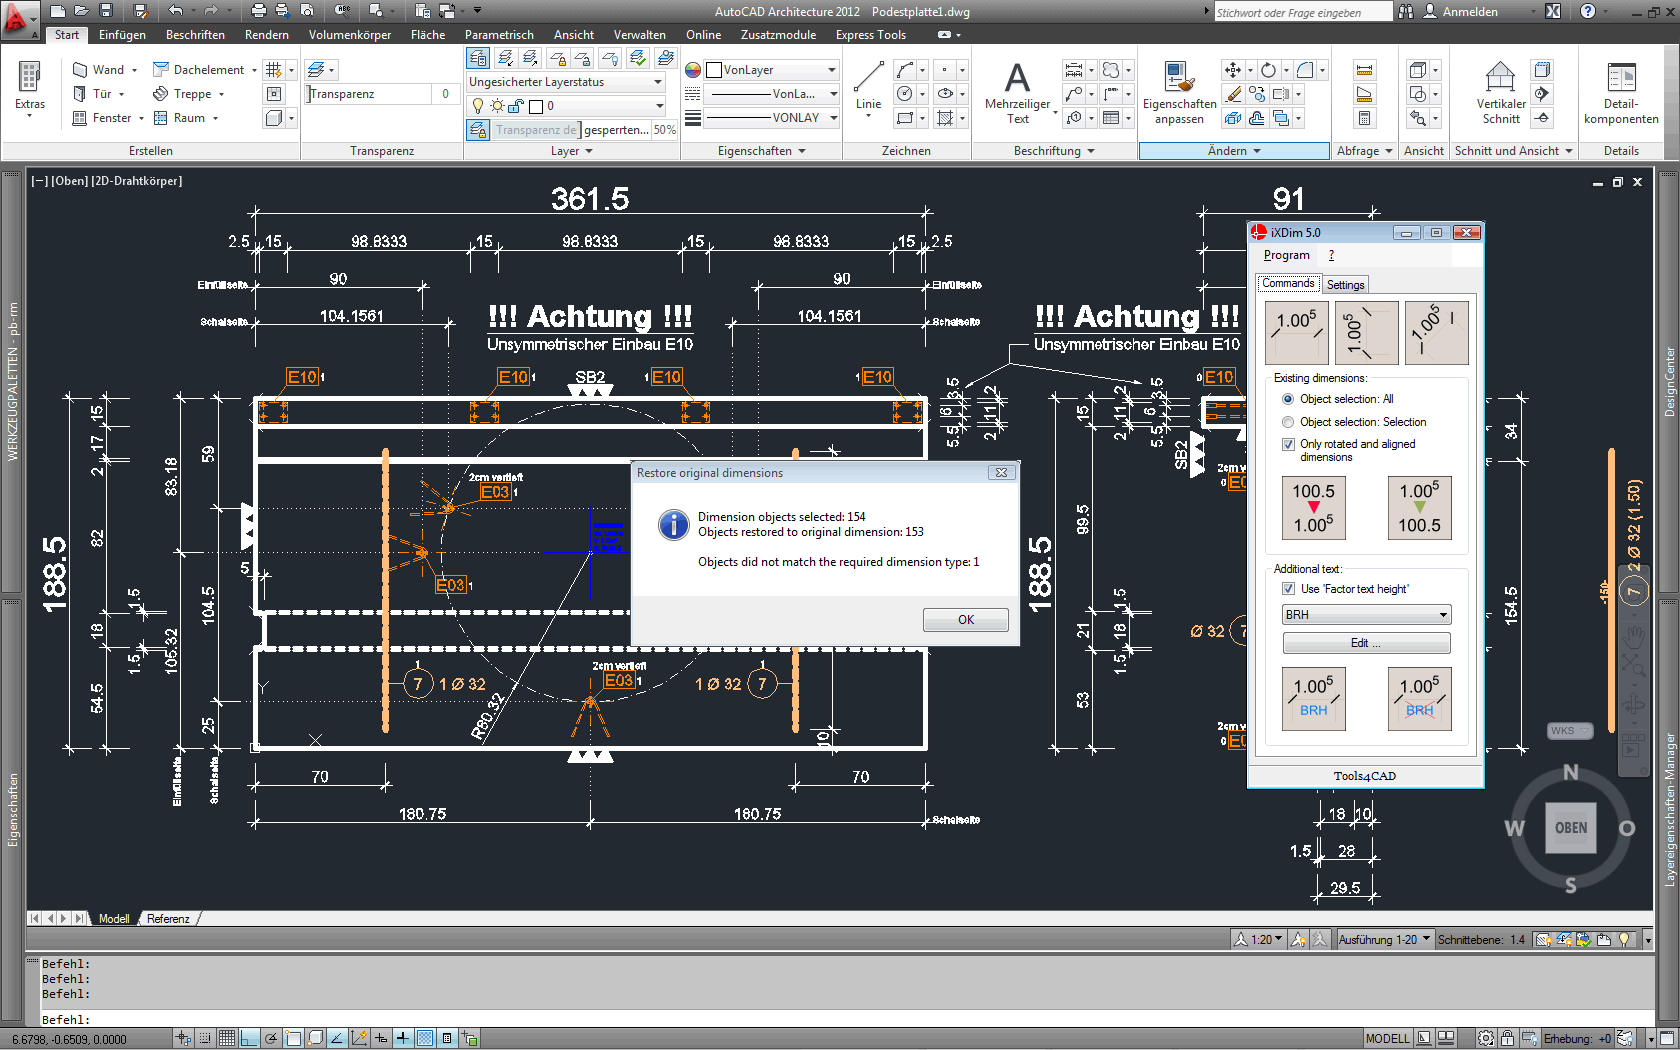The height and width of the screenshot is (1050, 1680).
Task: Expand the Beschriftung panel
Action: (x=1054, y=151)
